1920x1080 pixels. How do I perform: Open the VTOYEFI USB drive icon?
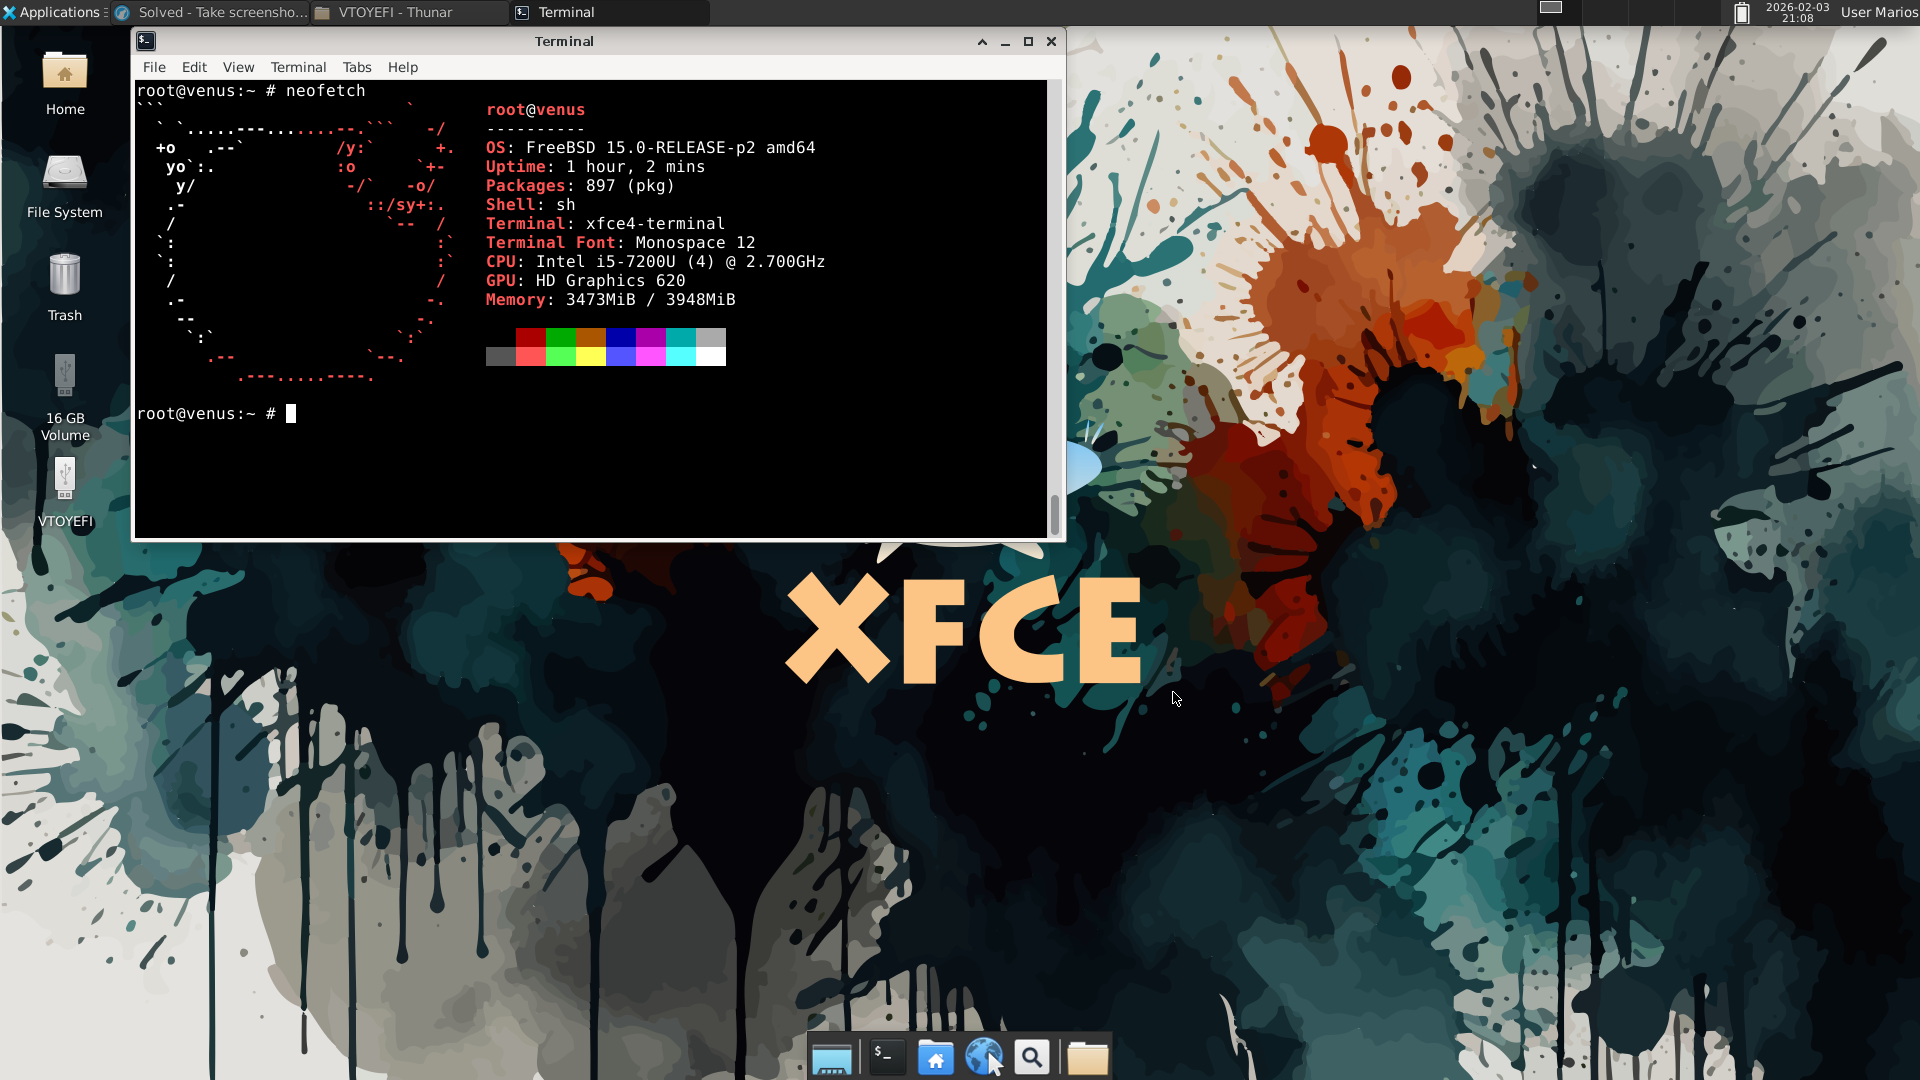coord(65,490)
